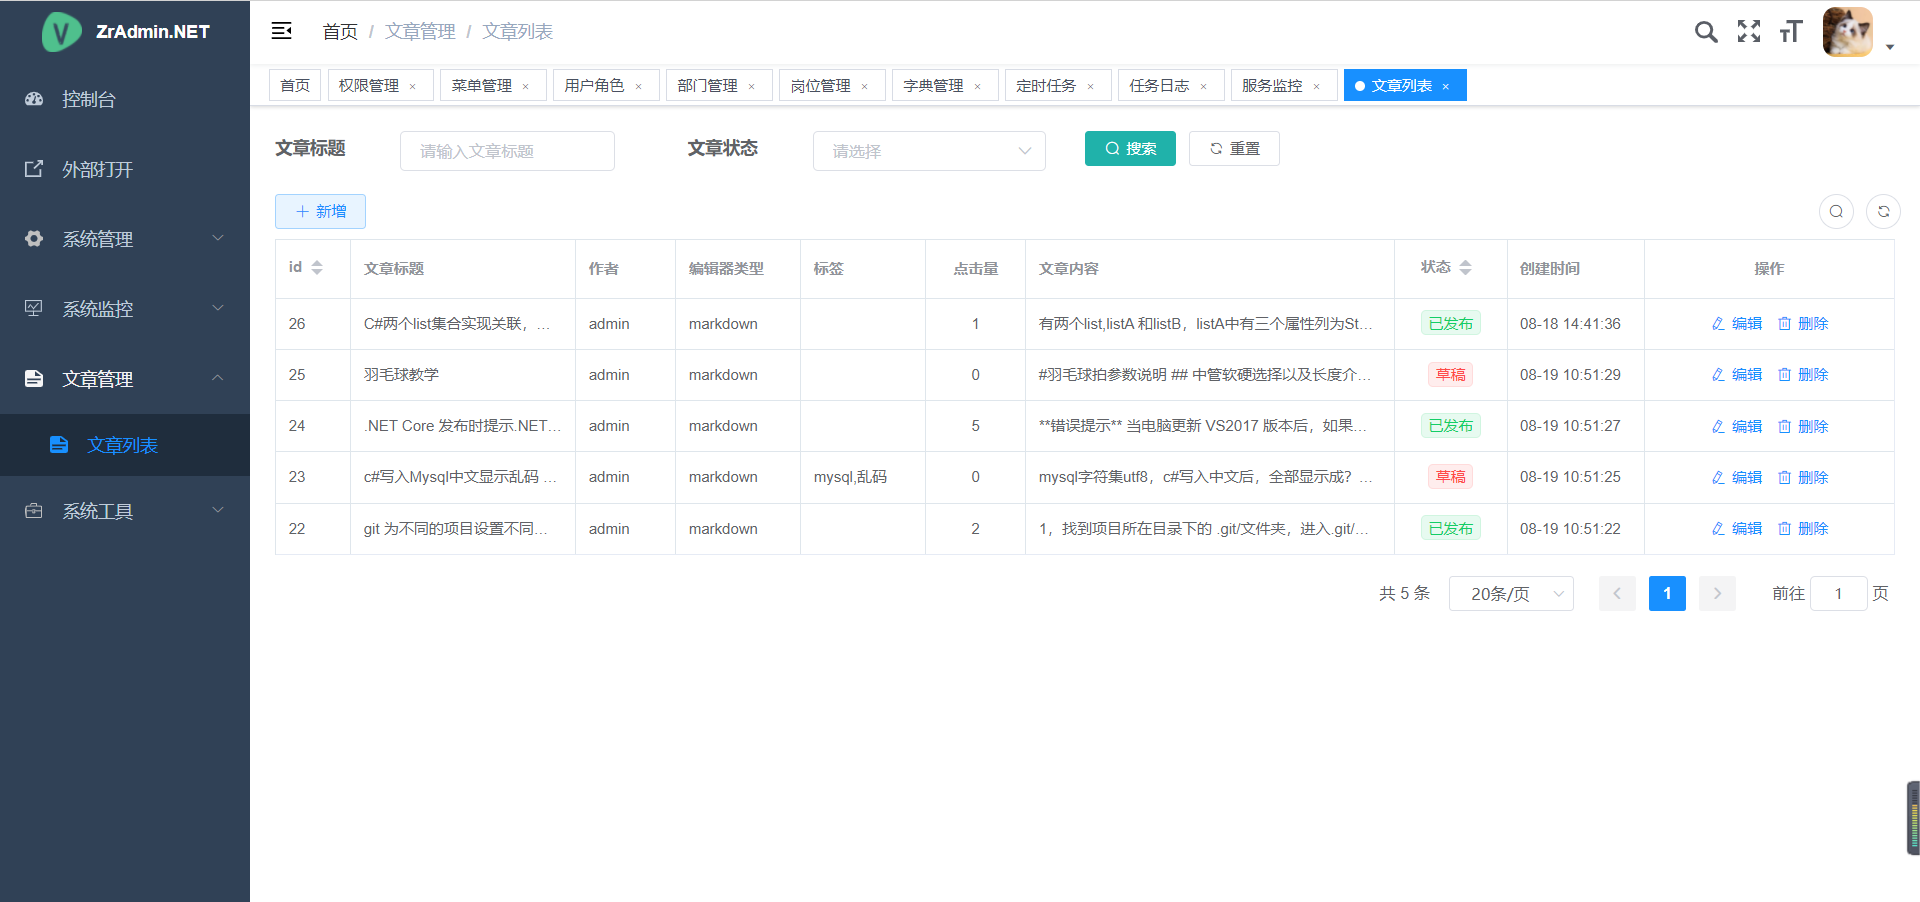Open the font size setting icon
Image resolution: width=1920 pixels, height=902 pixels.
(x=1791, y=32)
